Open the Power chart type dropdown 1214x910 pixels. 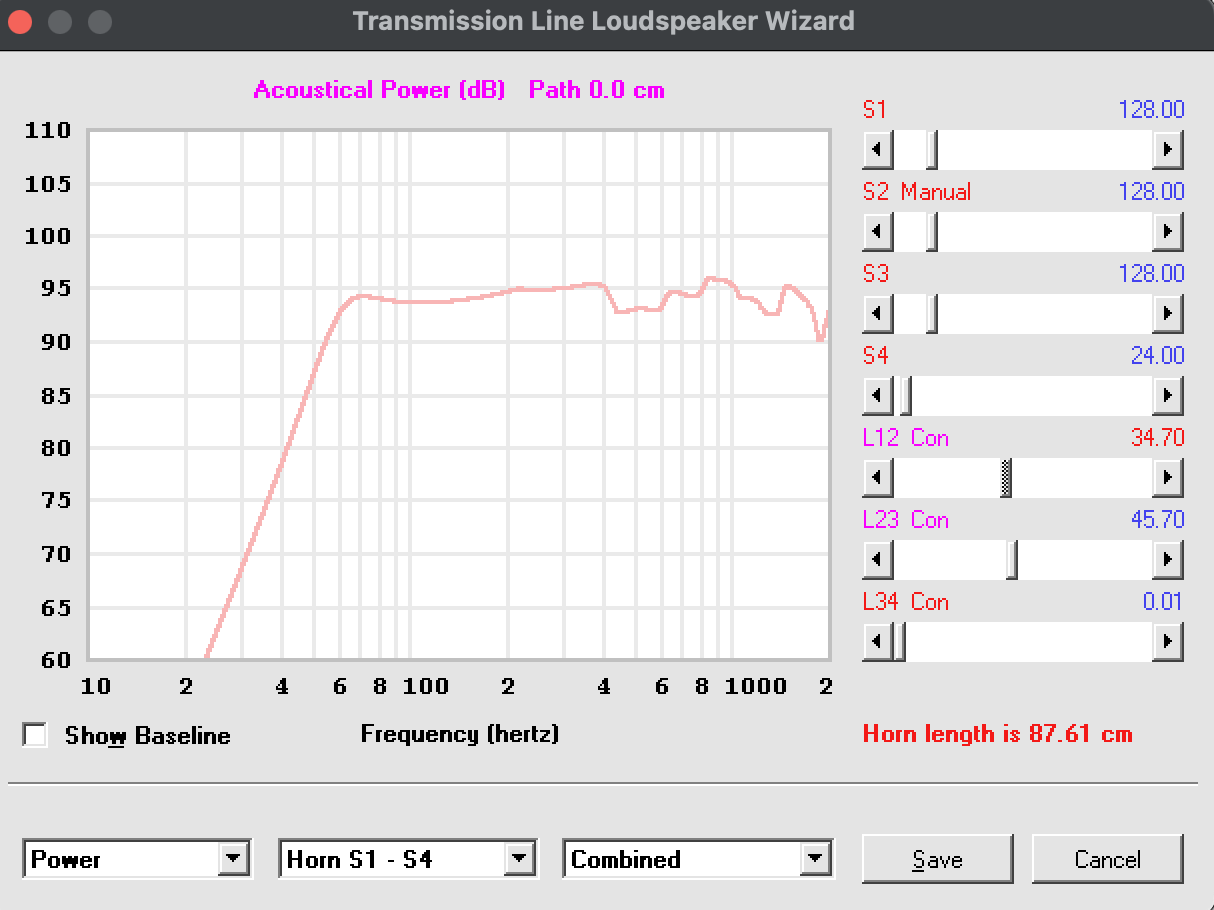(x=234, y=858)
